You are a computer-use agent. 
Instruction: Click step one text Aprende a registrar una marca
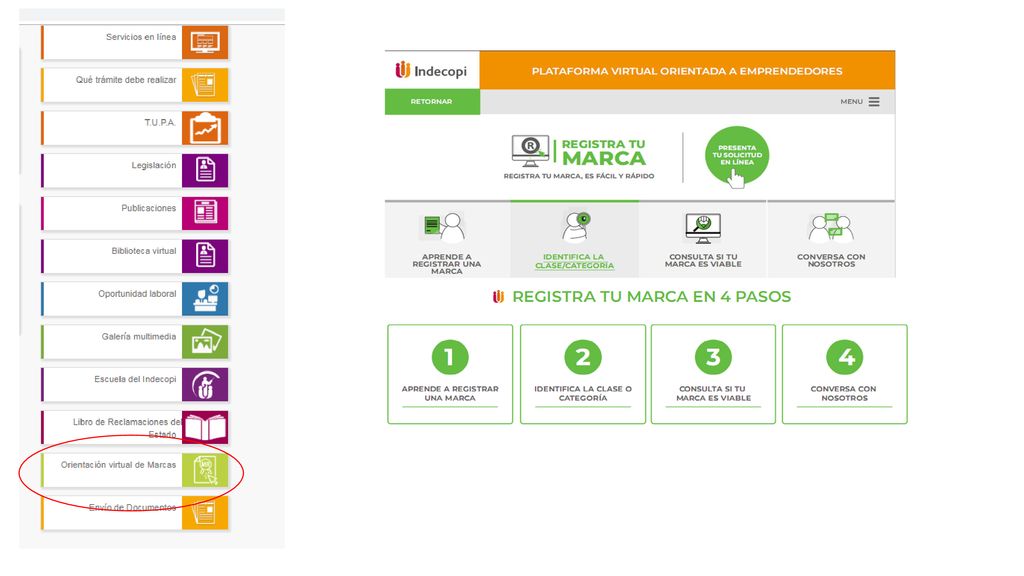[x=450, y=393]
